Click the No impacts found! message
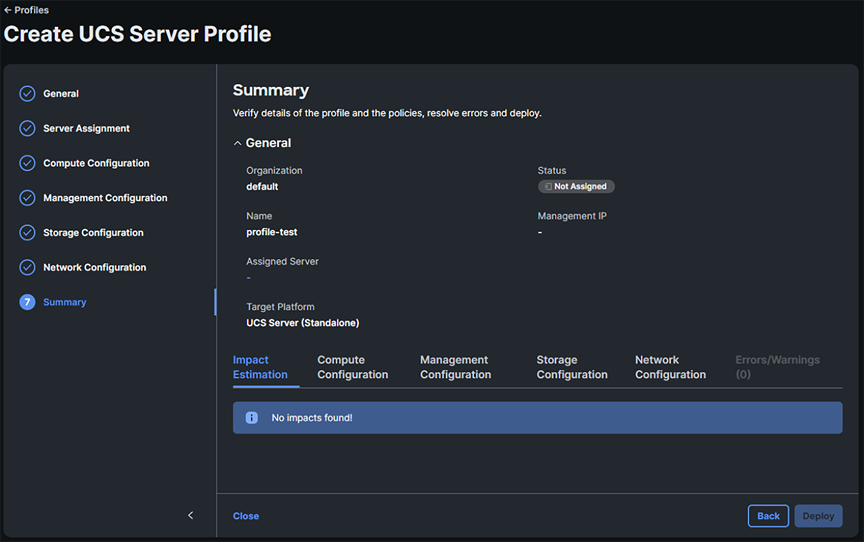This screenshot has height=542, width=864. coord(312,418)
